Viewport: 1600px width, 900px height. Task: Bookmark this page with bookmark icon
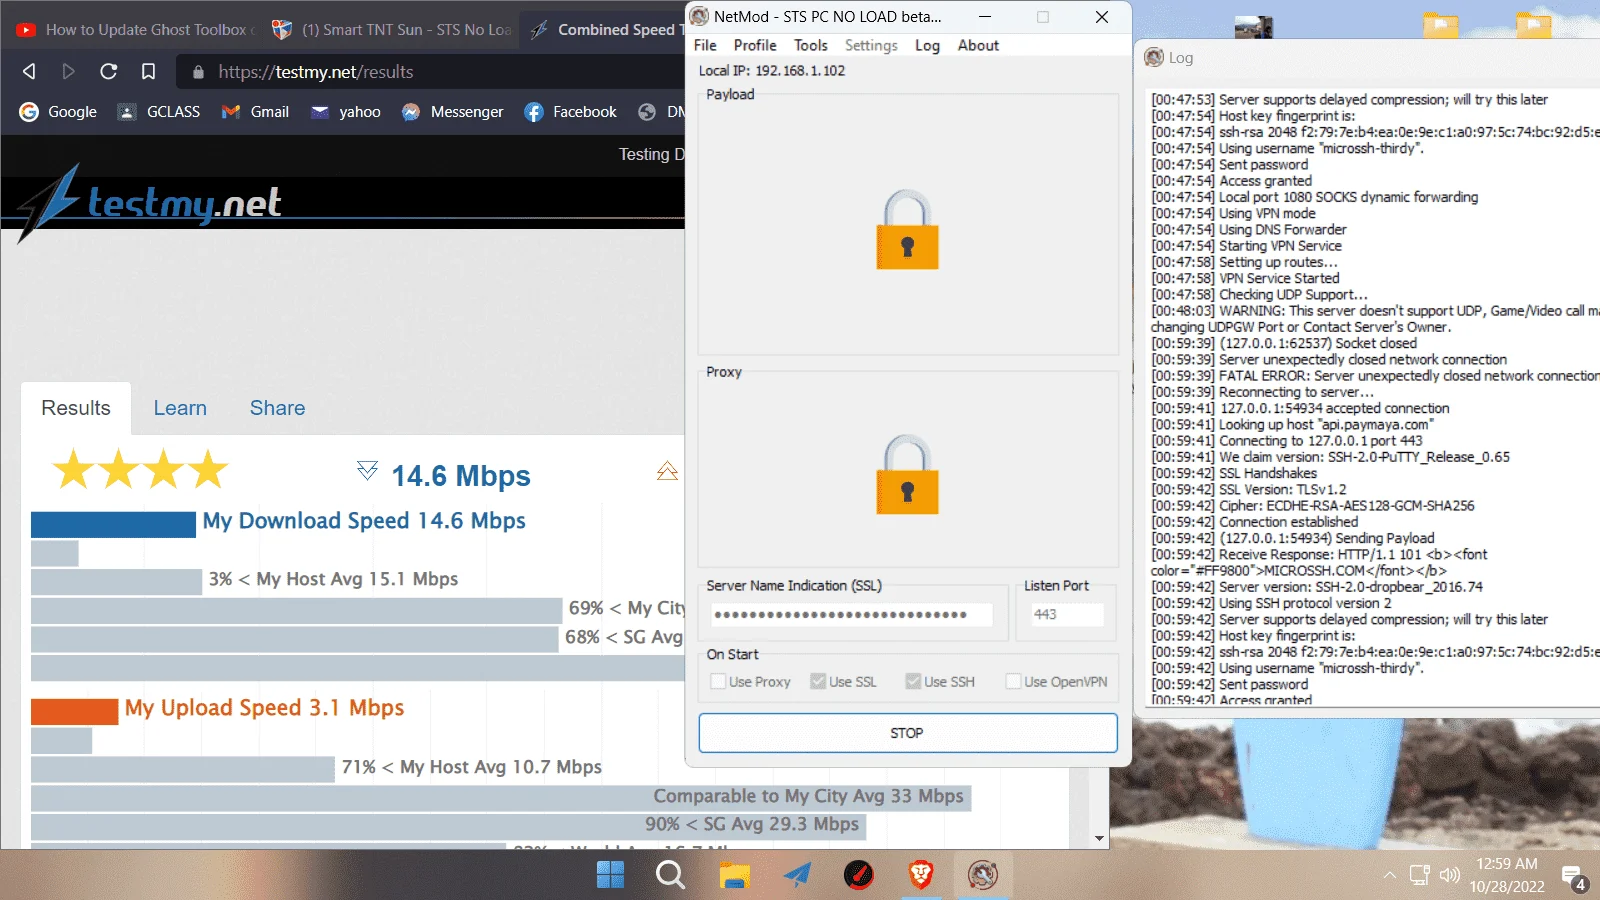(x=148, y=71)
